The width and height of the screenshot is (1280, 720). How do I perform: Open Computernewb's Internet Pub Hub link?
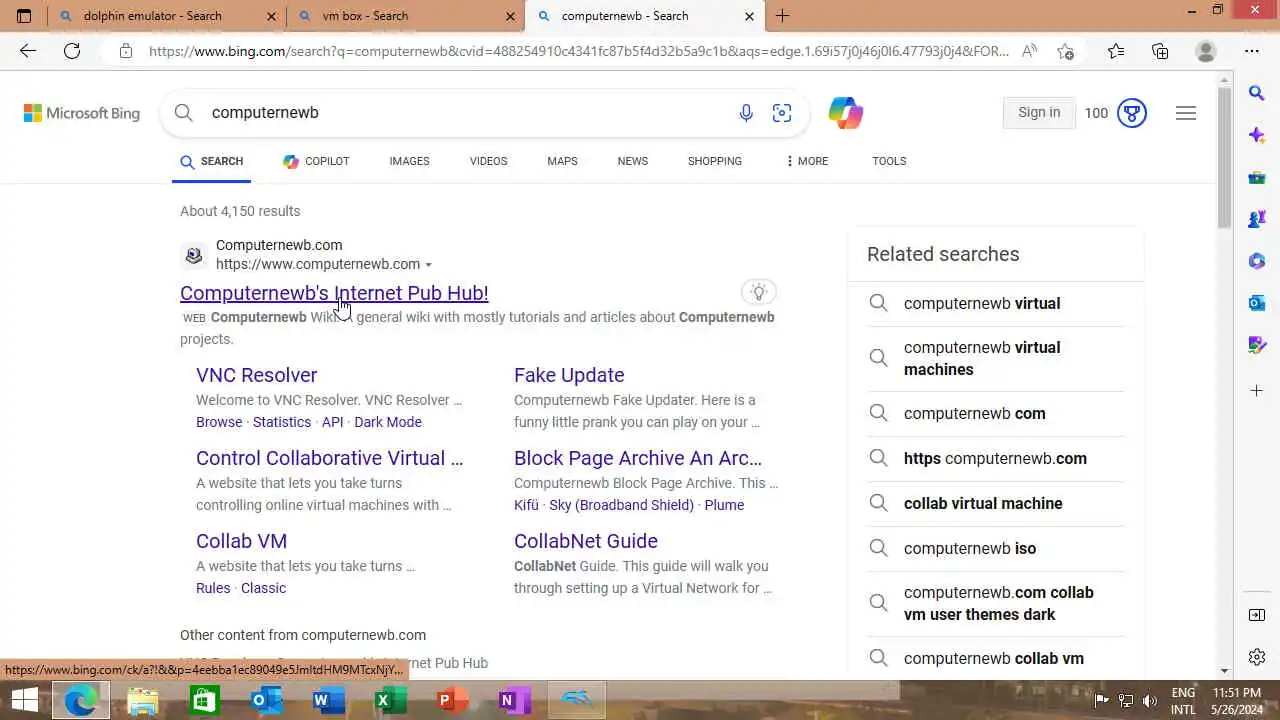[334, 293]
